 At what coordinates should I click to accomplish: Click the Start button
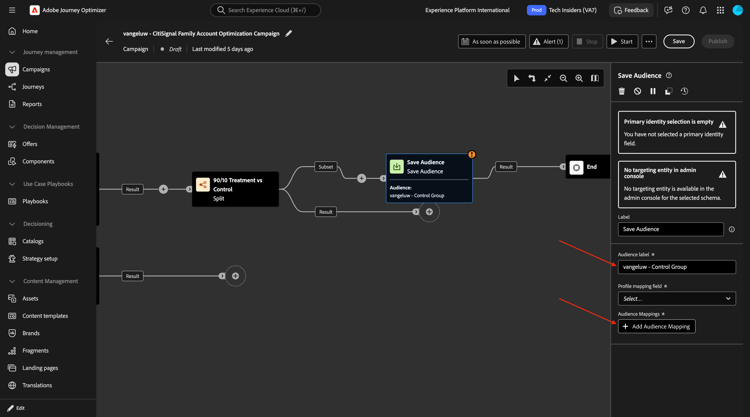point(622,42)
